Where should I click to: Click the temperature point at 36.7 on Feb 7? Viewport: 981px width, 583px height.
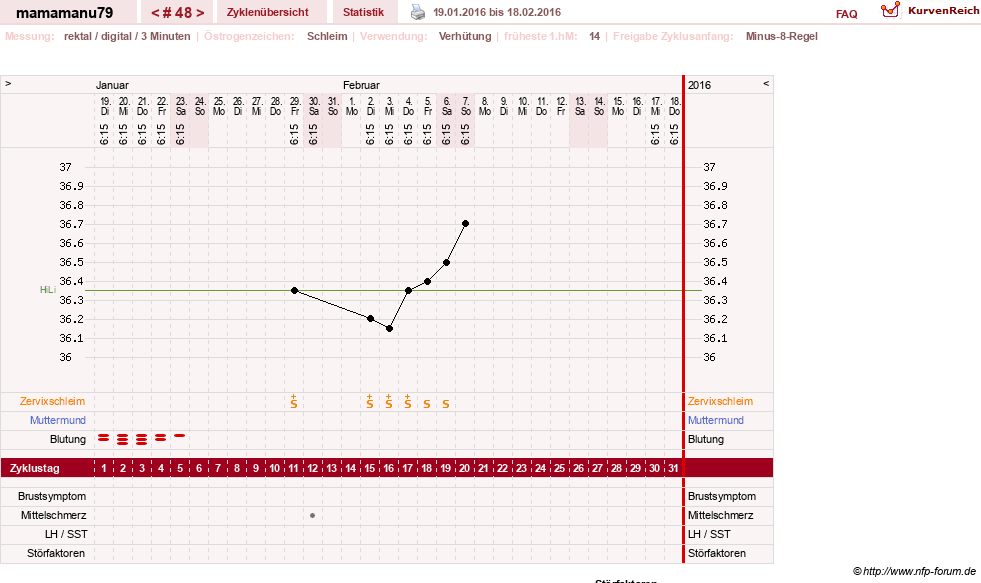coord(465,223)
